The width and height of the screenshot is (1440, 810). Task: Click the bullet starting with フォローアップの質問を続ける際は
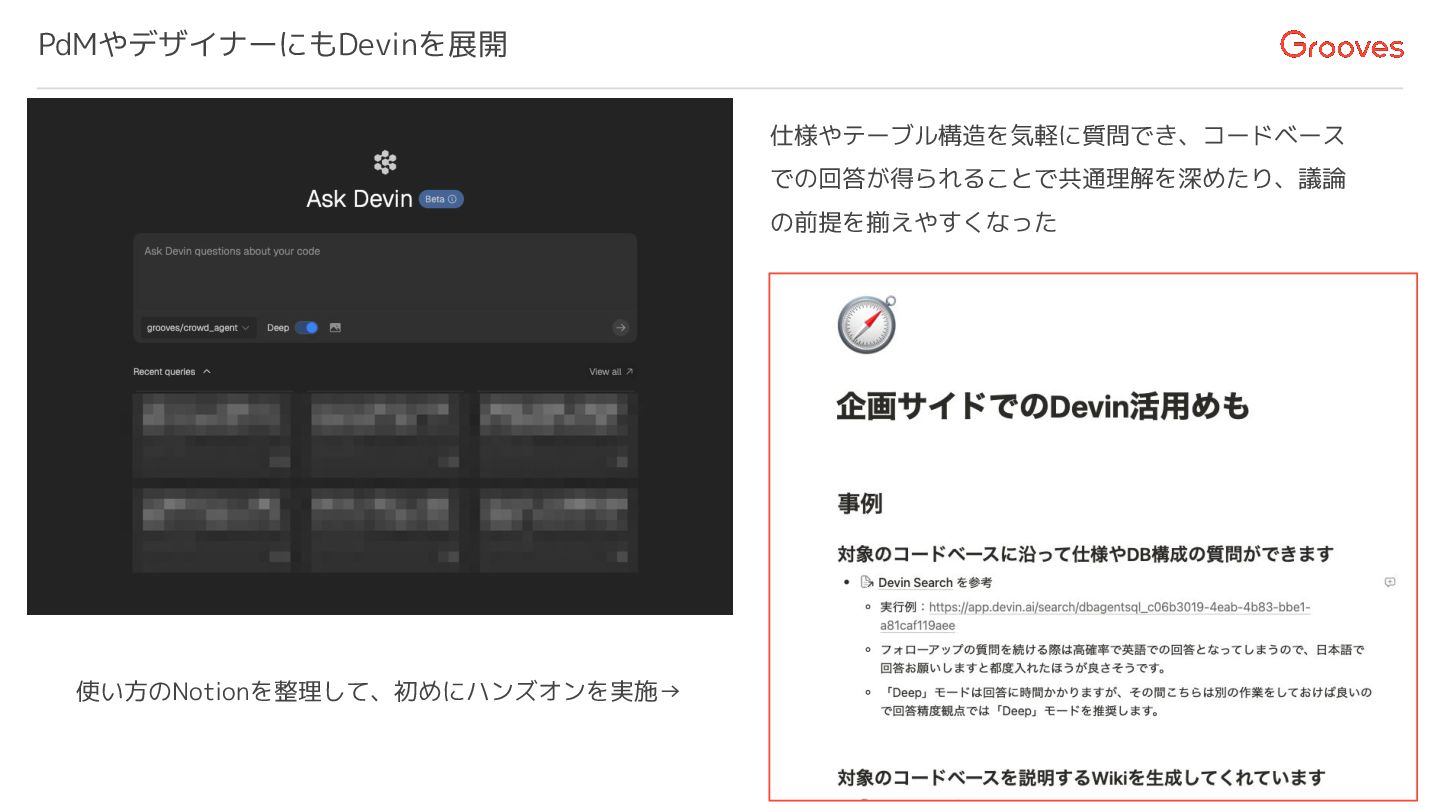coord(1122,658)
